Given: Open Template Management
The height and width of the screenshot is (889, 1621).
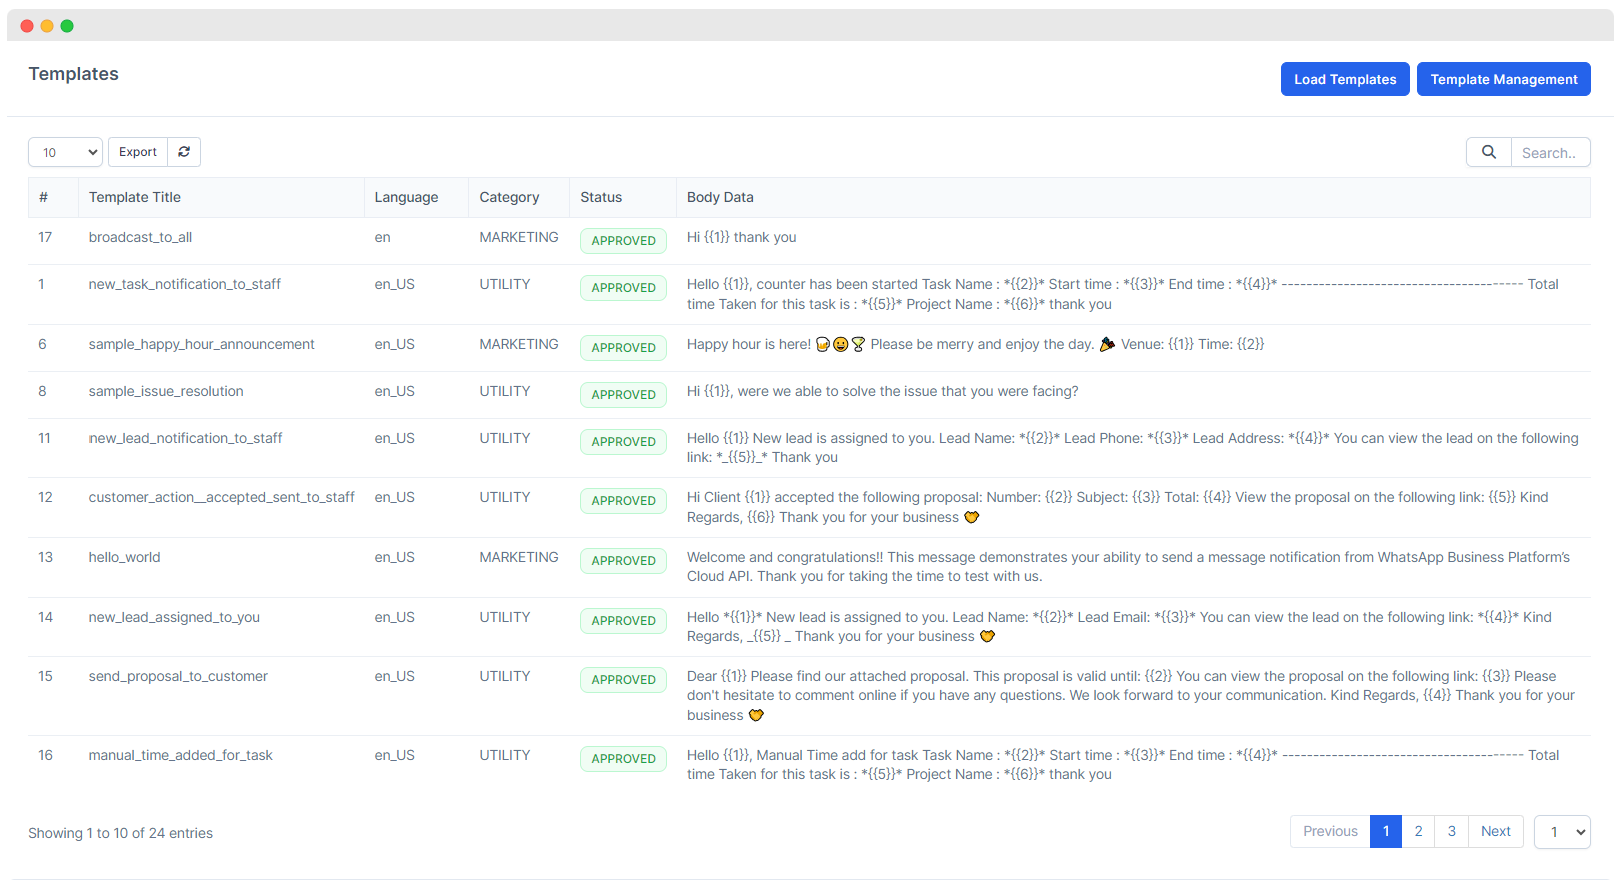Looking at the screenshot, I should coord(1502,79).
